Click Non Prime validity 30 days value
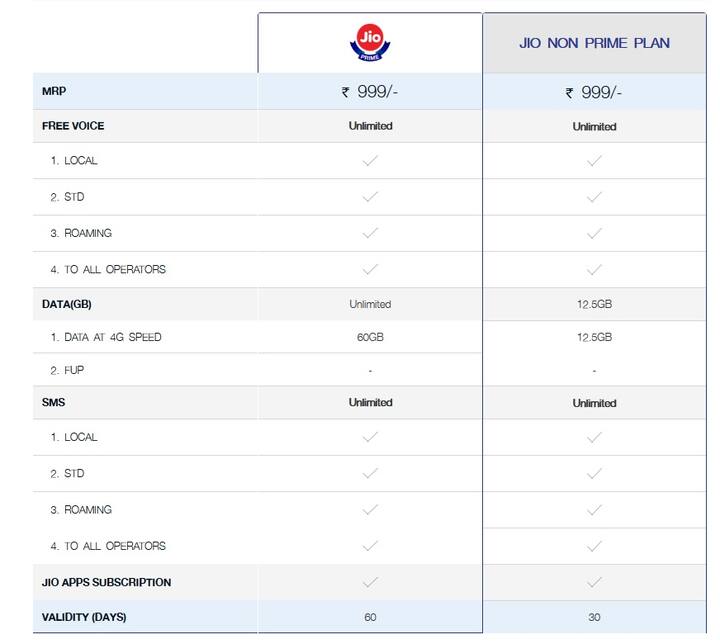The width and height of the screenshot is (720, 644). [594, 617]
